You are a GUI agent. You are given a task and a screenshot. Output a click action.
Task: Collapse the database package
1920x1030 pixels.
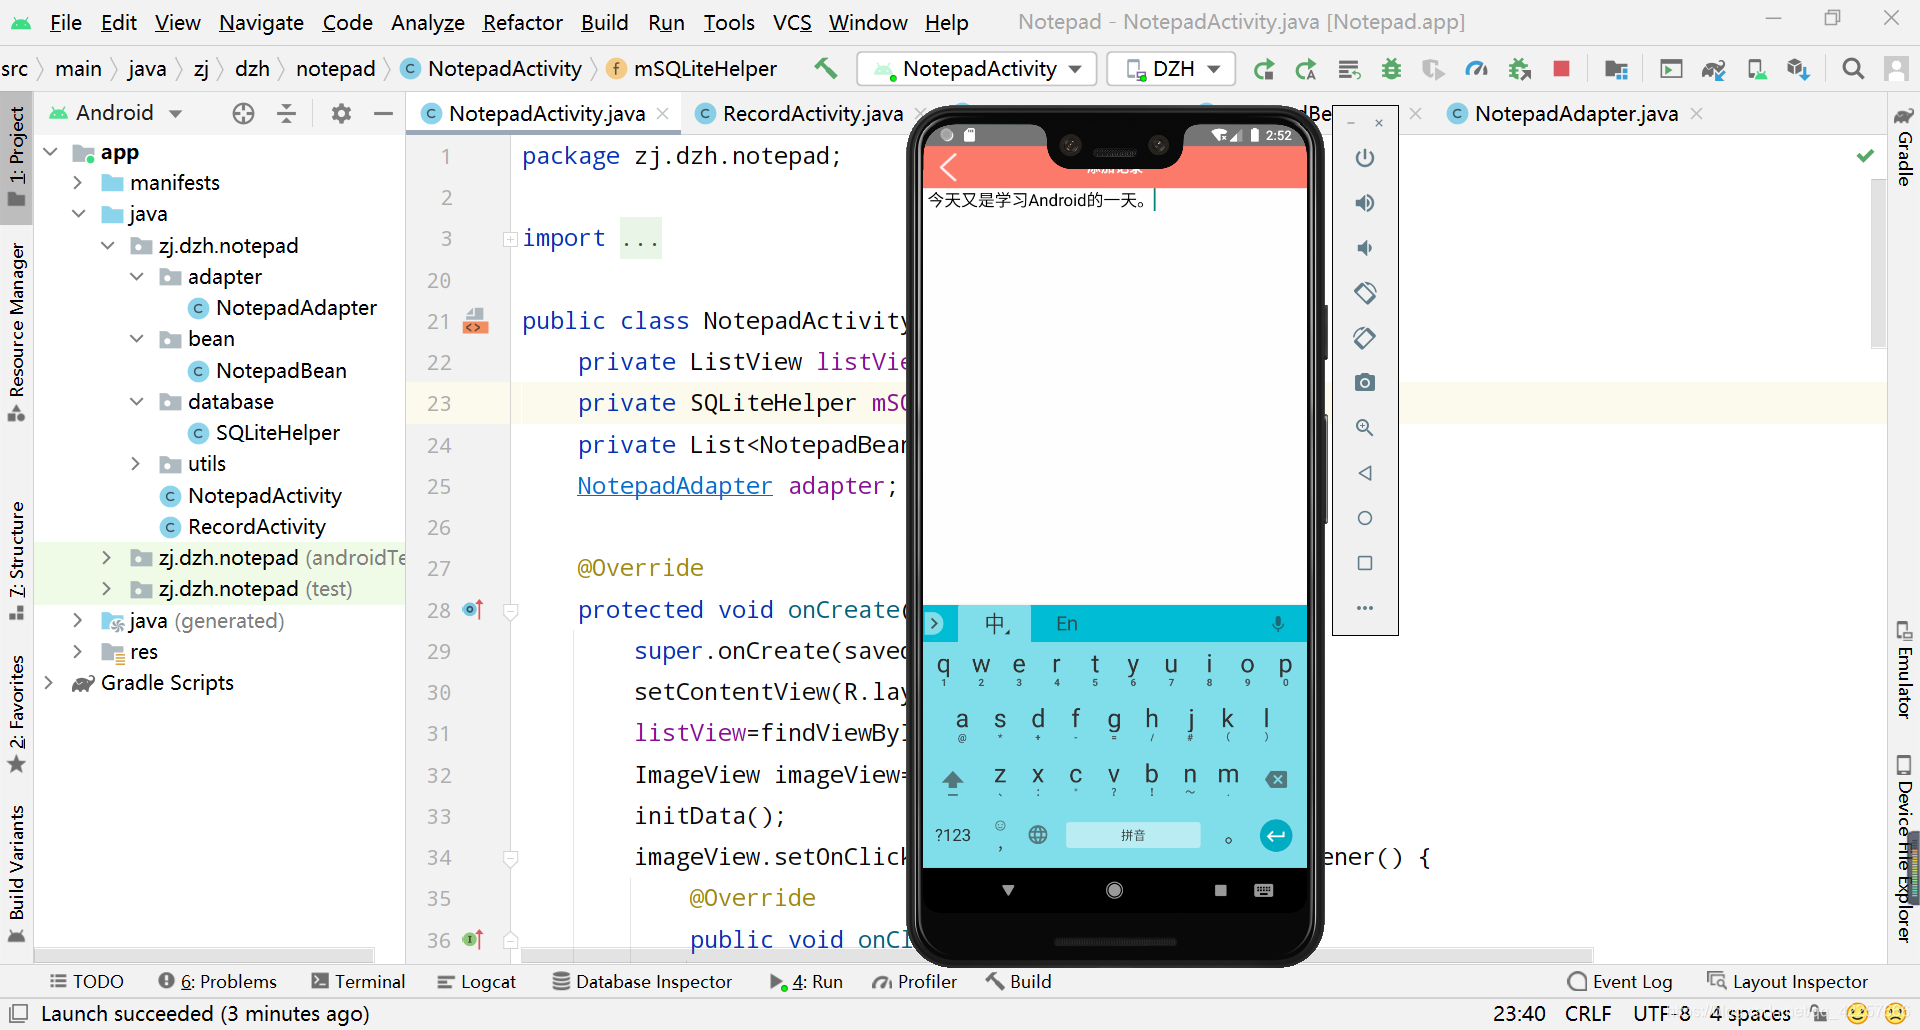(135, 401)
